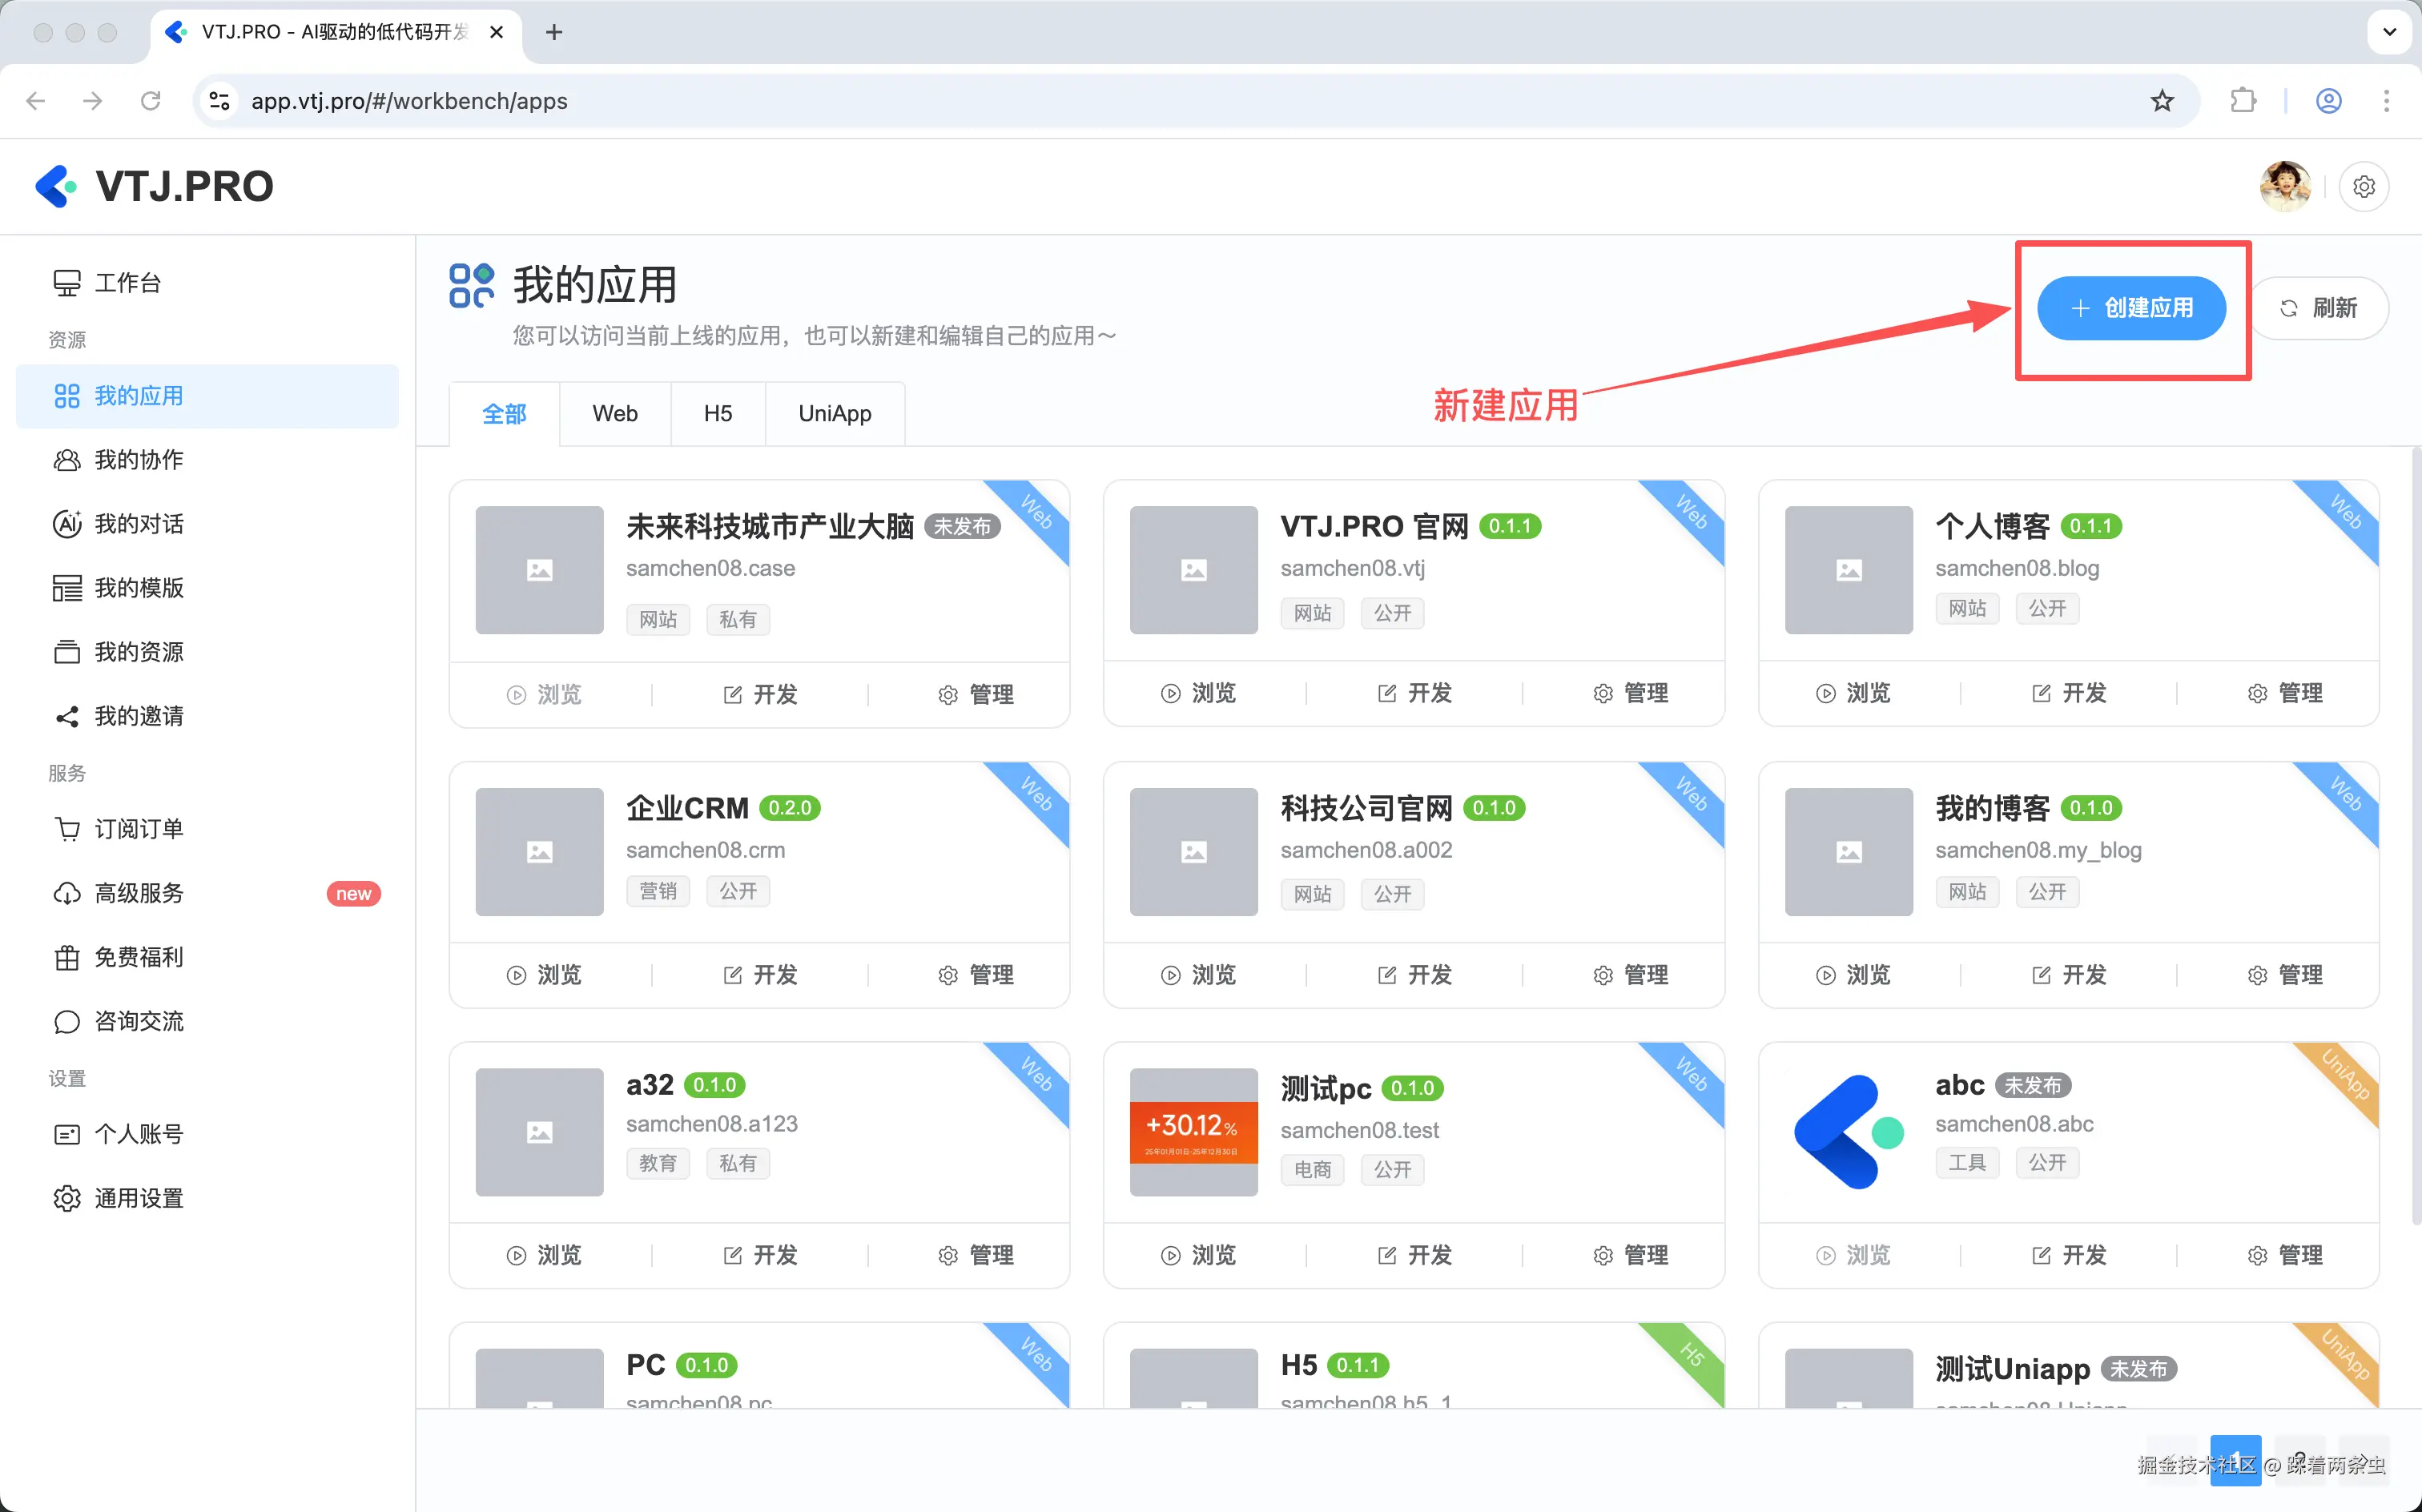Open the user avatar profile menu

[2284, 187]
